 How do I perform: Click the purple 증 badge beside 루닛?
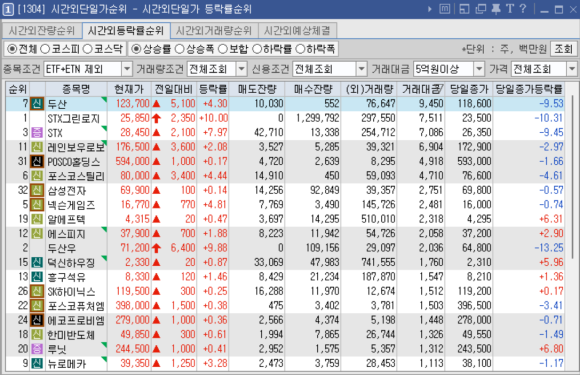click(x=37, y=349)
